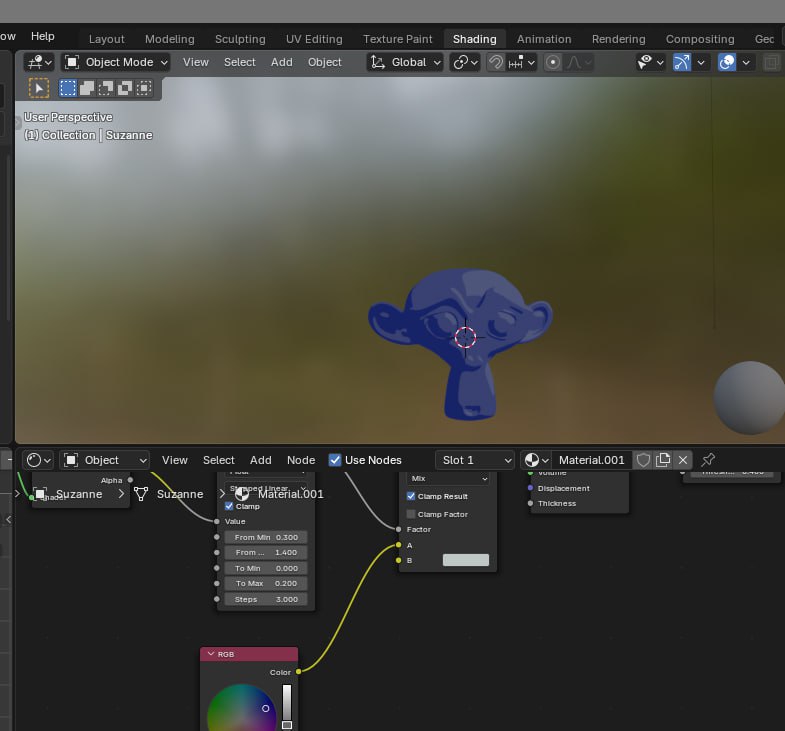Select the tweak arrow tool icon

(39, 88)
